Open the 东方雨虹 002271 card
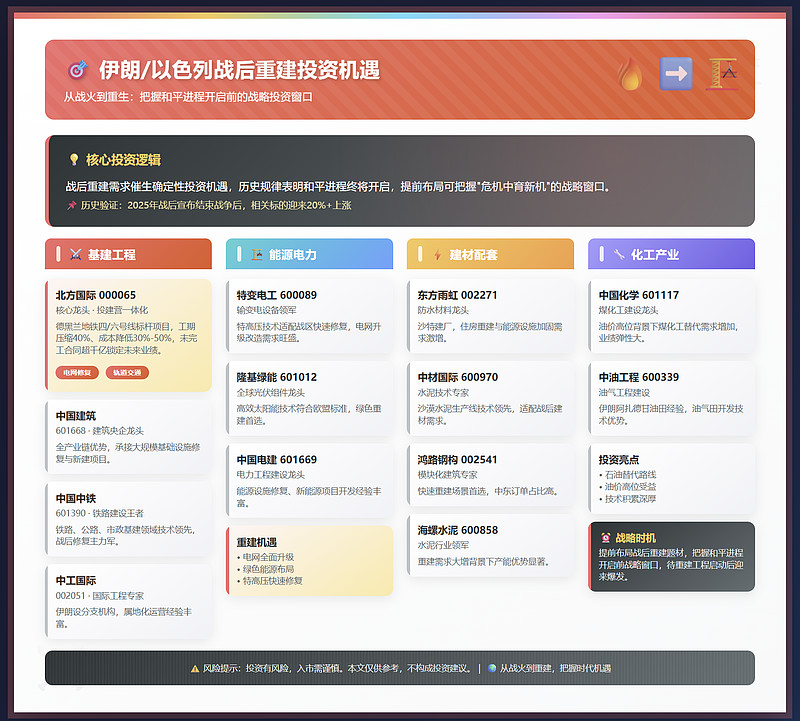 [x=490, y=316]
